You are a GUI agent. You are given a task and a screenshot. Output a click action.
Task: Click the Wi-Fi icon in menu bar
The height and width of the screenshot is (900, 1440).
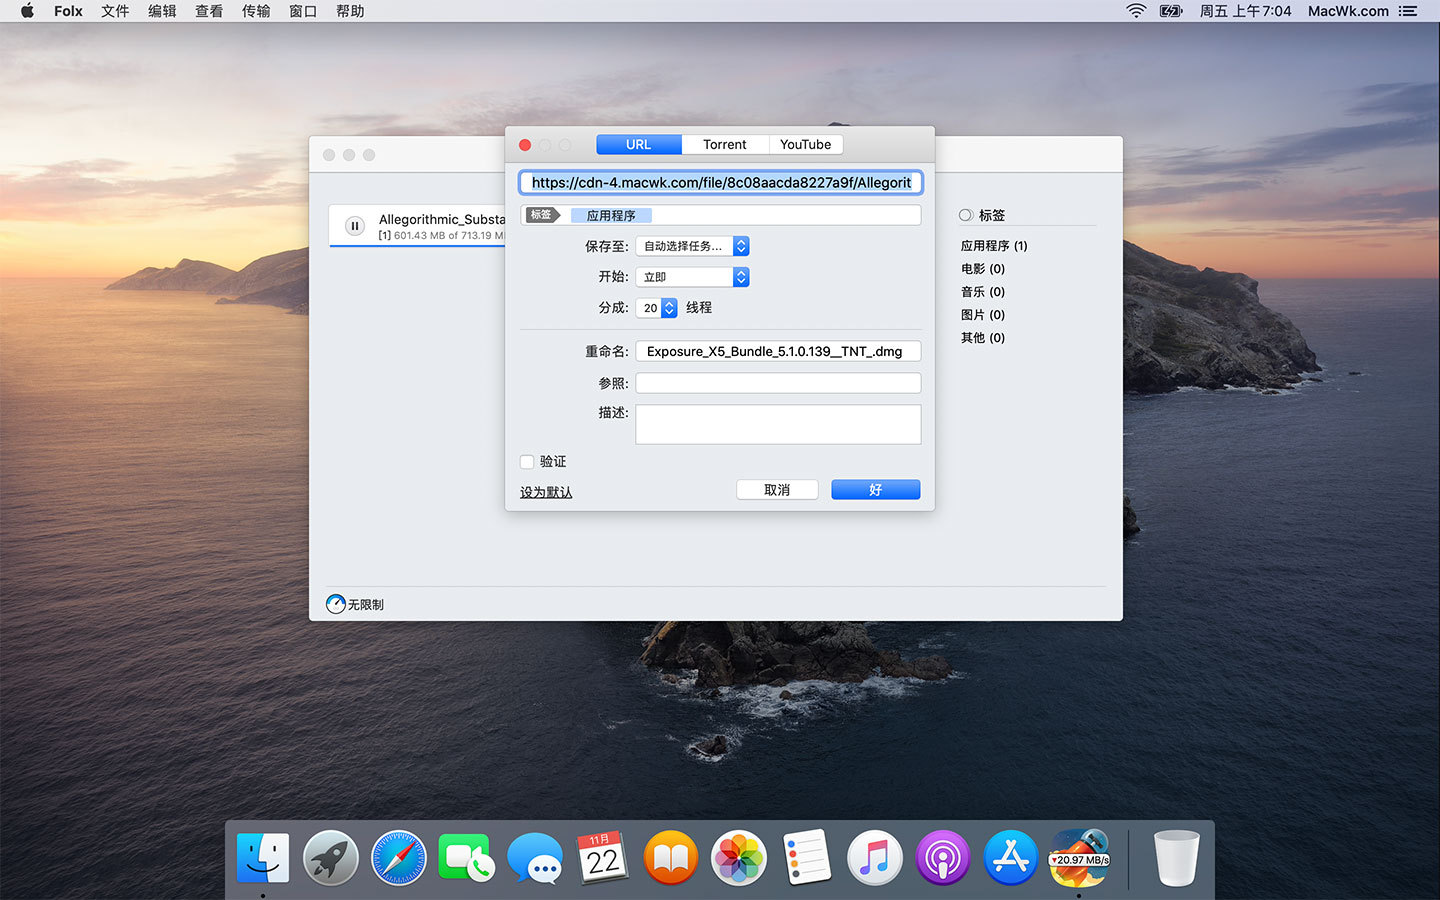pyautogui.click(x=1136, y=11)
